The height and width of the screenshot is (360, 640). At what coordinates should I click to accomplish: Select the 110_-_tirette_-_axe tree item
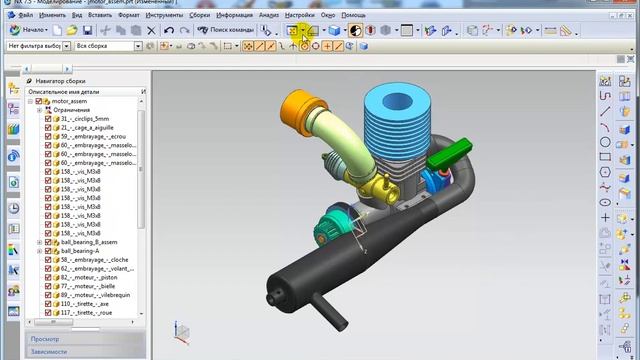click(x=84, y=304)
